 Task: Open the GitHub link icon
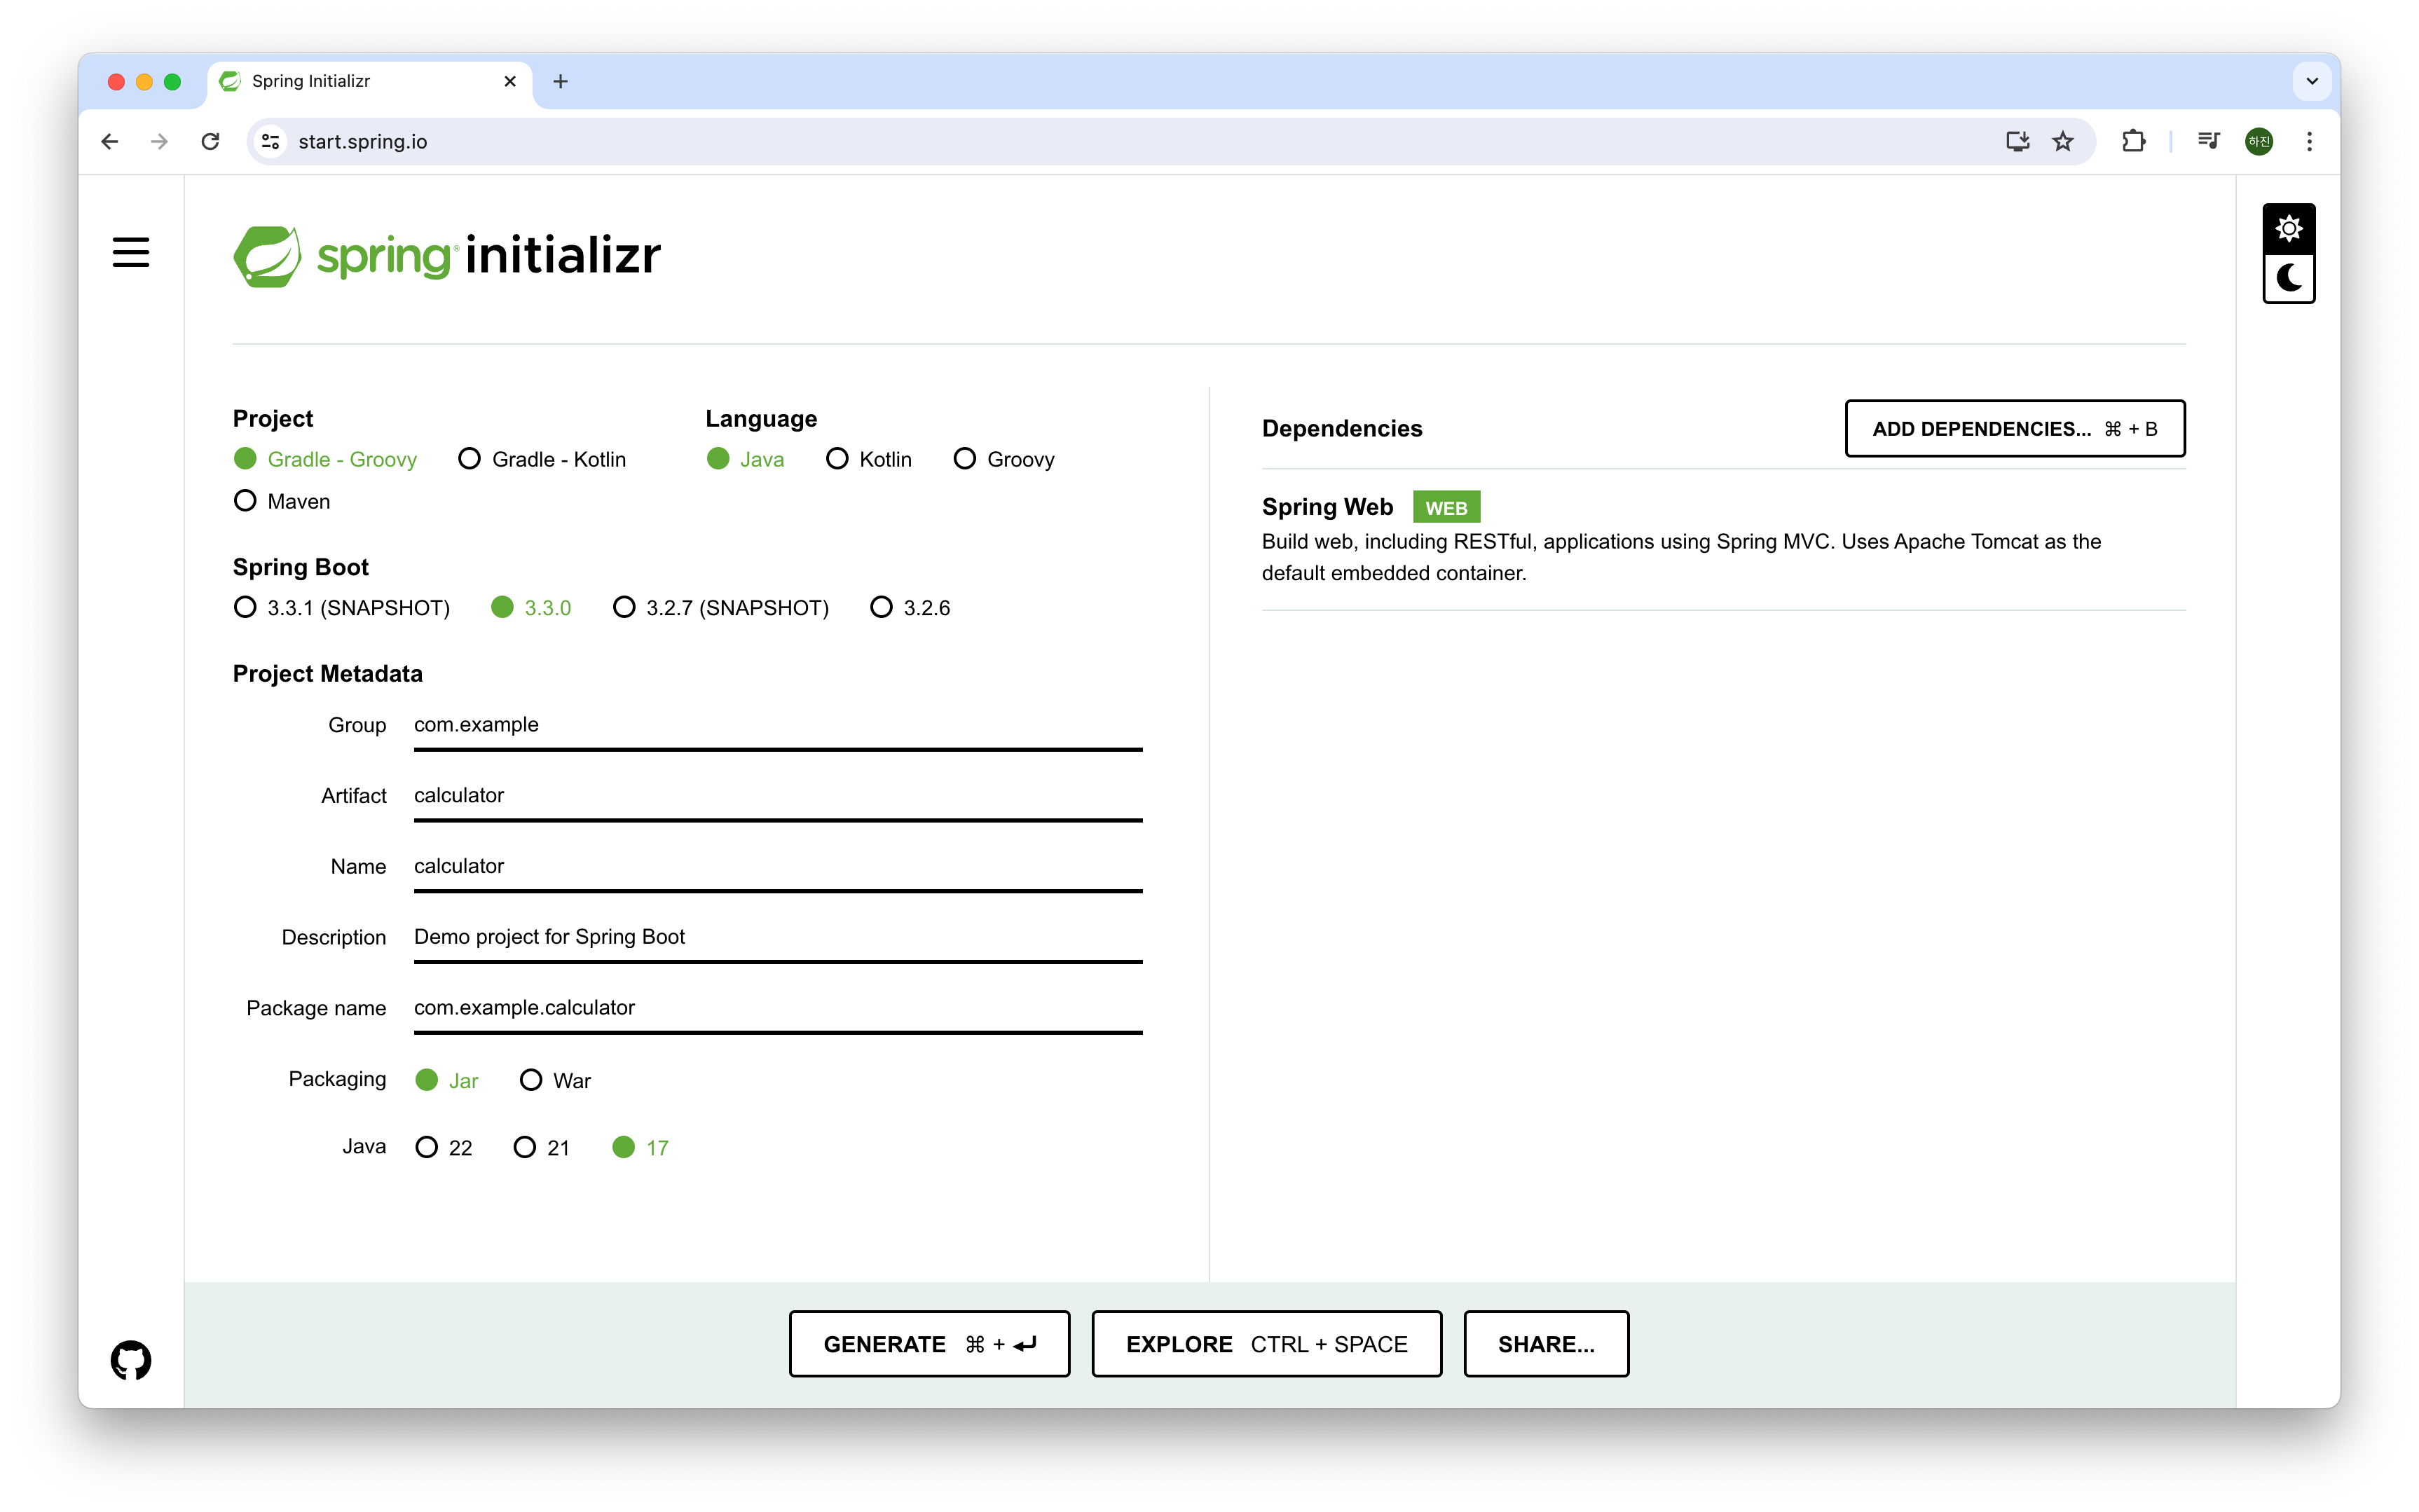coord(131,1359)
